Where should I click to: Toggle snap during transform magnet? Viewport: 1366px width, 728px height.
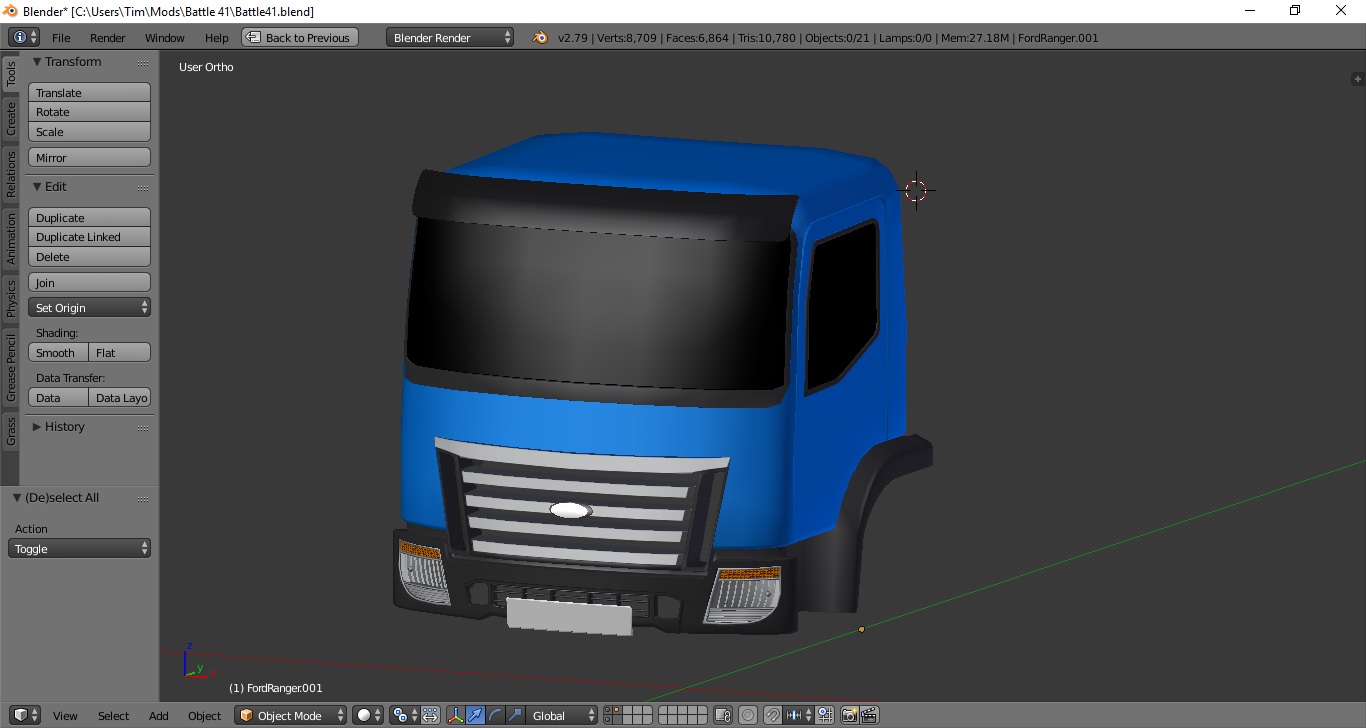point(772,715)
